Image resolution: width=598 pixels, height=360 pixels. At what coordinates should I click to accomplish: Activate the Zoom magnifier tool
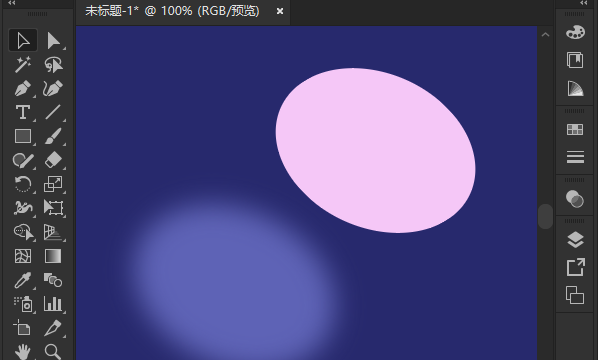[53, 351]
